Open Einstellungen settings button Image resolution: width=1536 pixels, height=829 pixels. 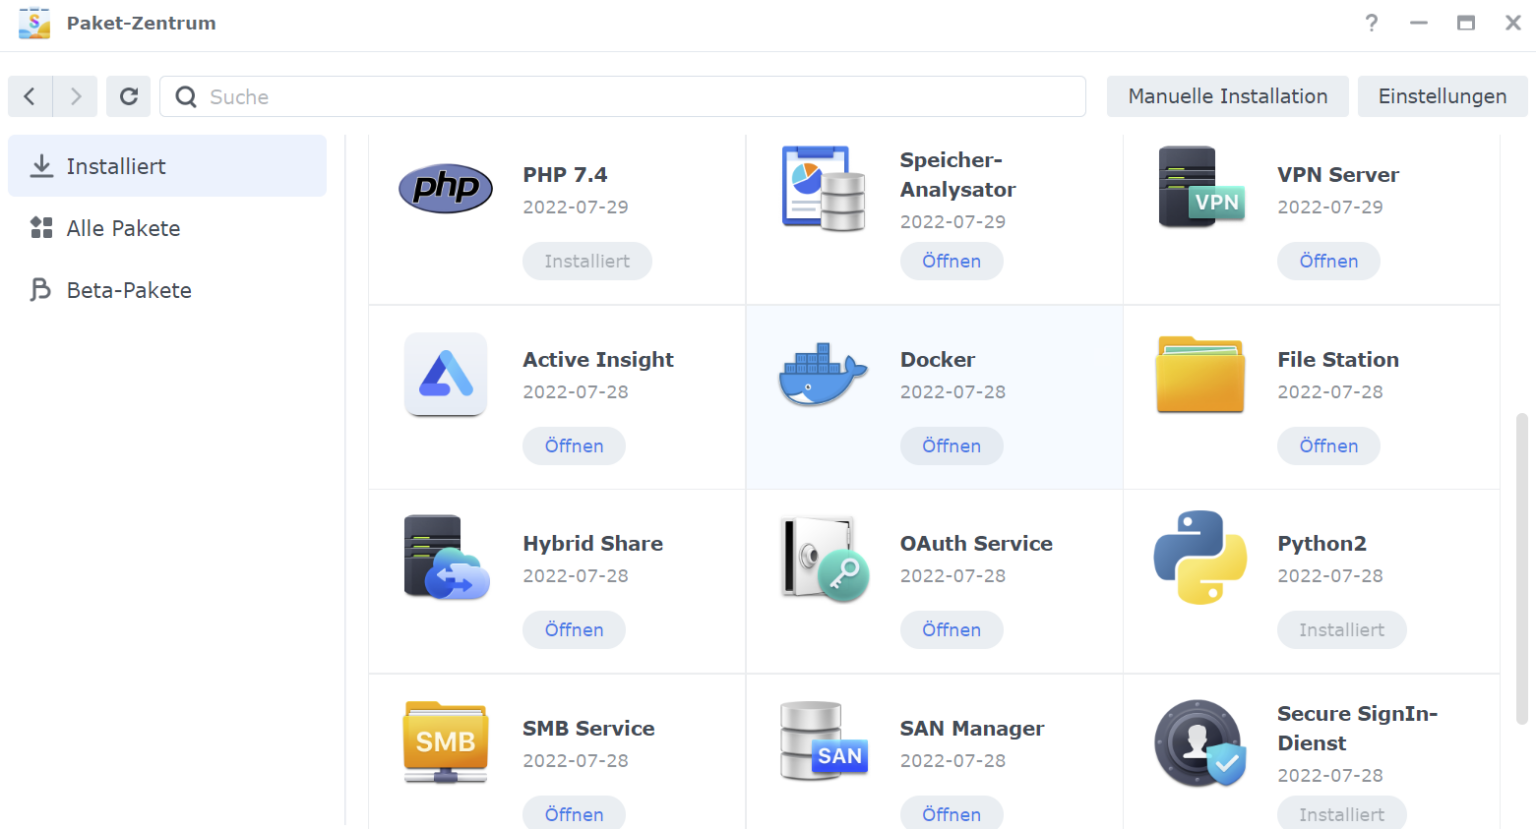[x=1442, y=97]
